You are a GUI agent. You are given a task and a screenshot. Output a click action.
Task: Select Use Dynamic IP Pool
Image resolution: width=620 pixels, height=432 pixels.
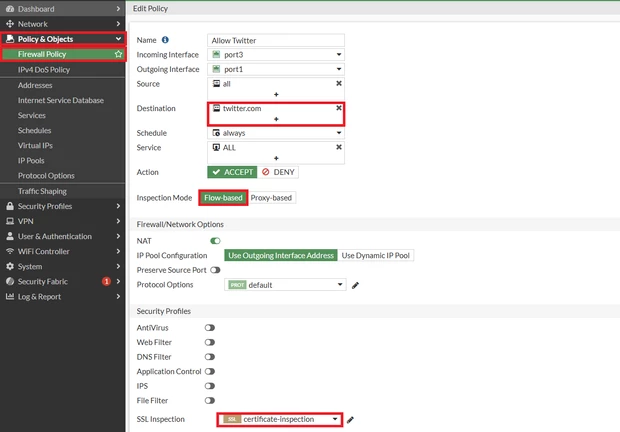376,255
